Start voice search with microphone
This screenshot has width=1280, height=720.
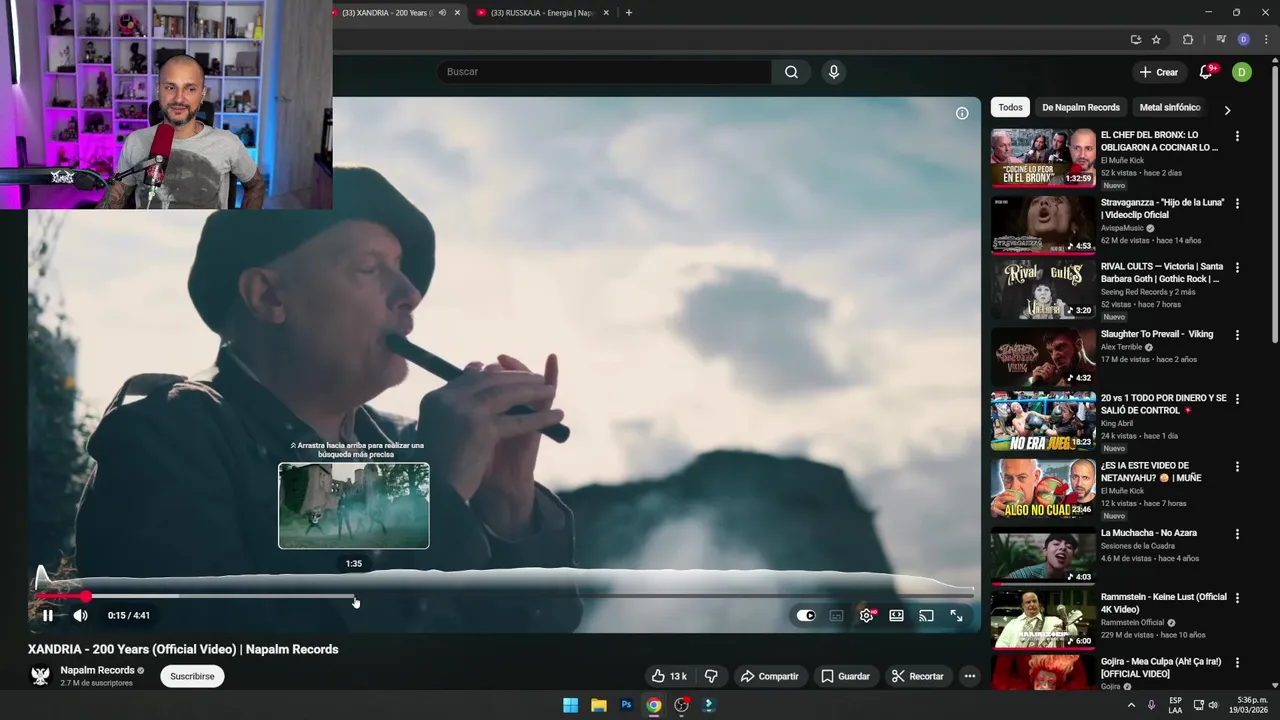tap(833, 72)
